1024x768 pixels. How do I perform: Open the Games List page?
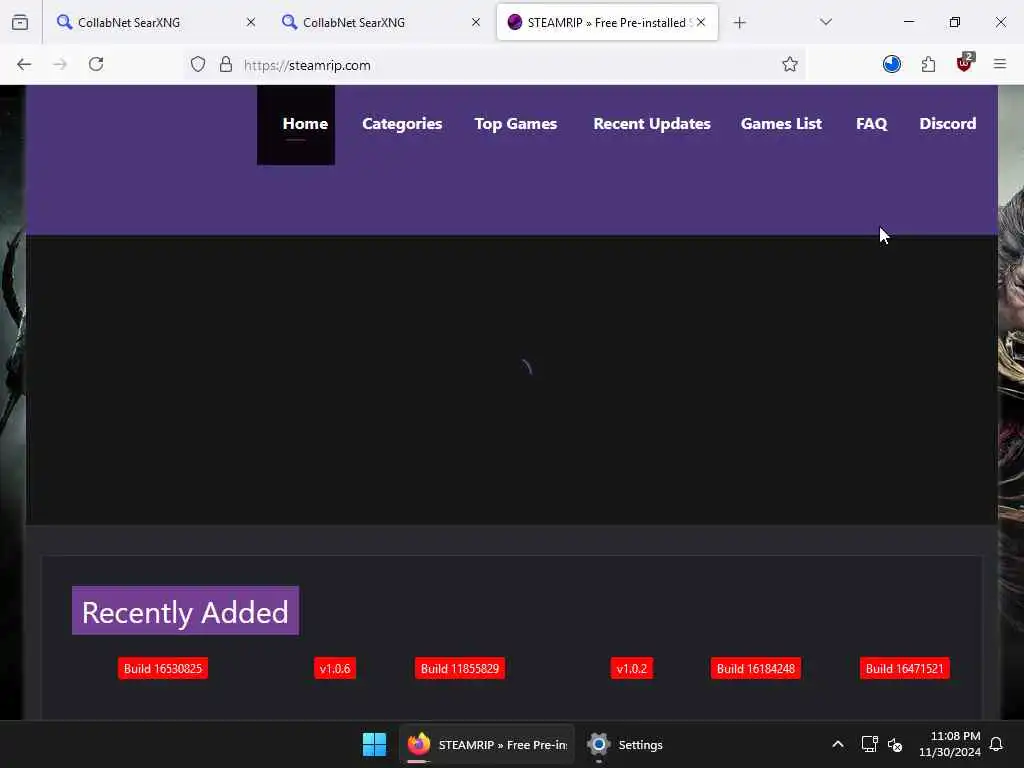[781, 124]
